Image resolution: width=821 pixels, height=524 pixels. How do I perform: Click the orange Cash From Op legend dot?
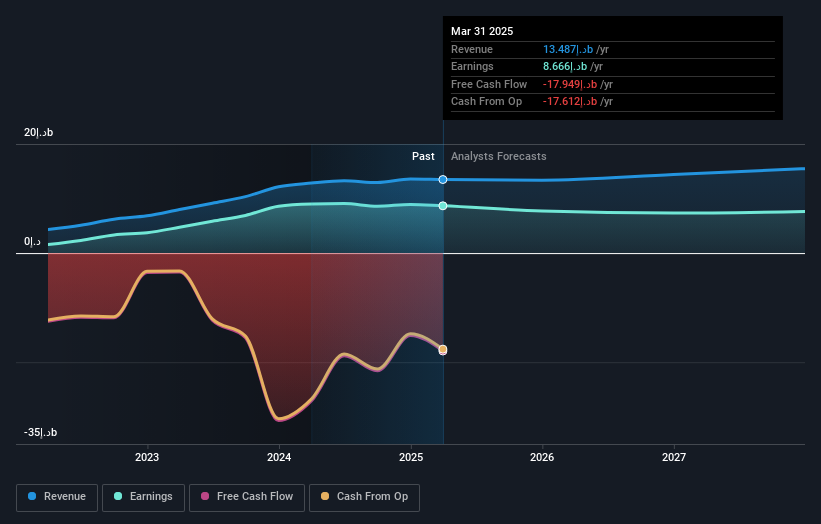click(x=325, y=496)
